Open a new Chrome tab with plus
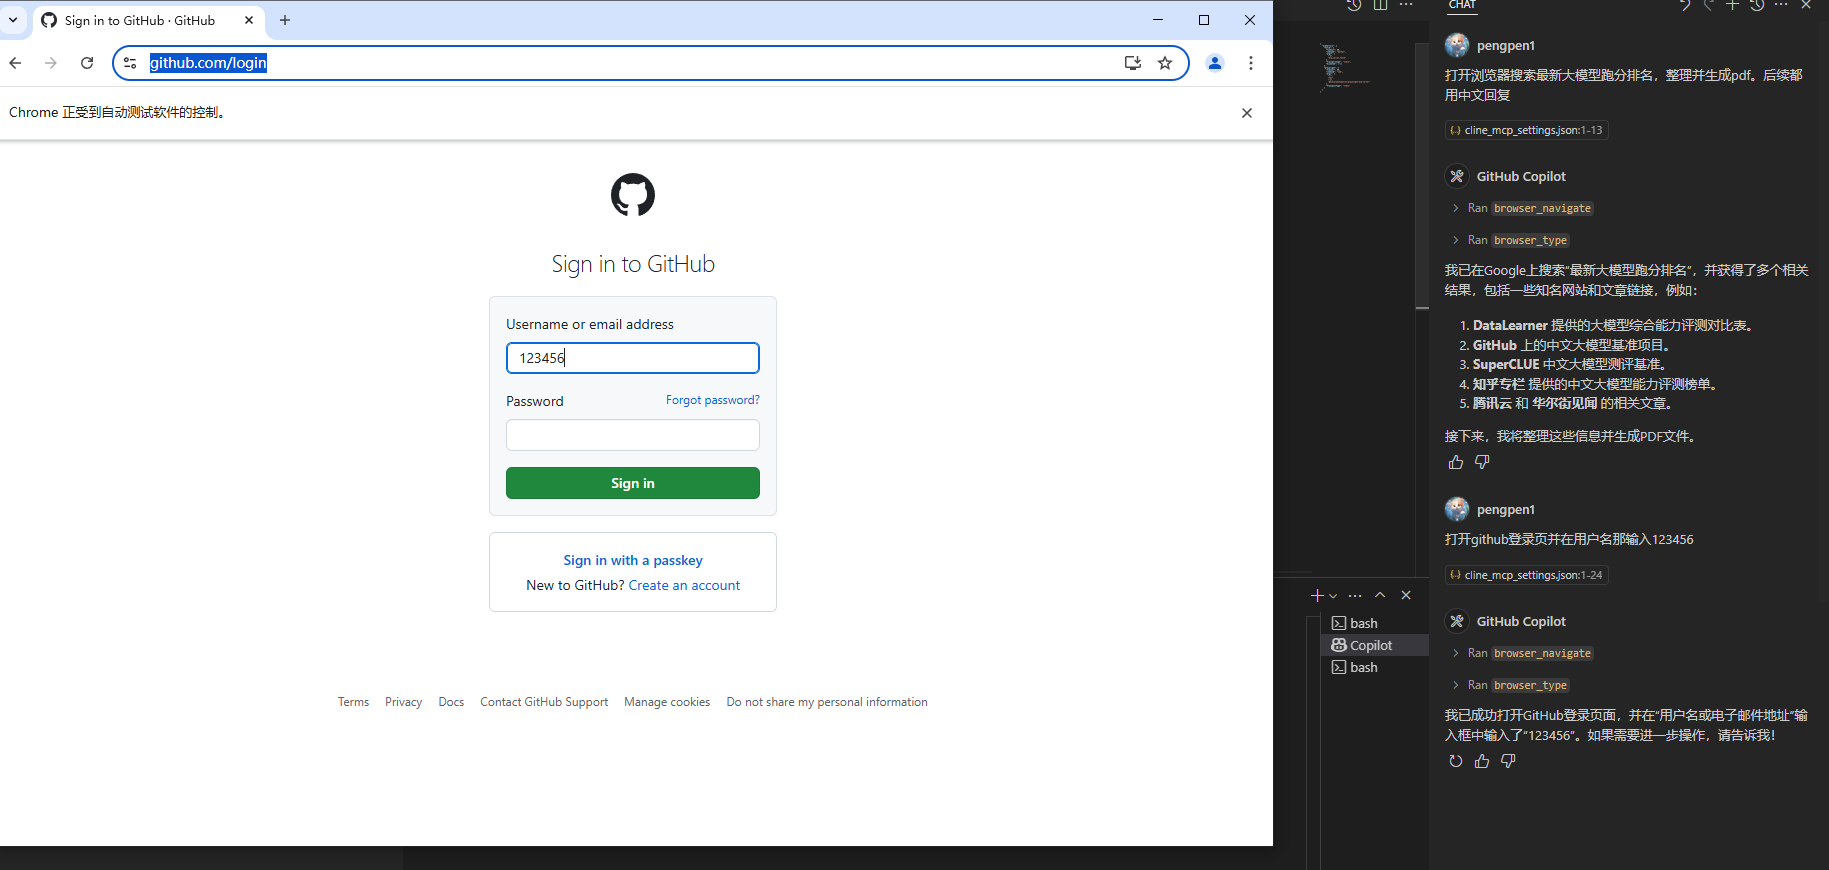The height and width of the screenshot is (870, 1829). [x=285, y=20]
